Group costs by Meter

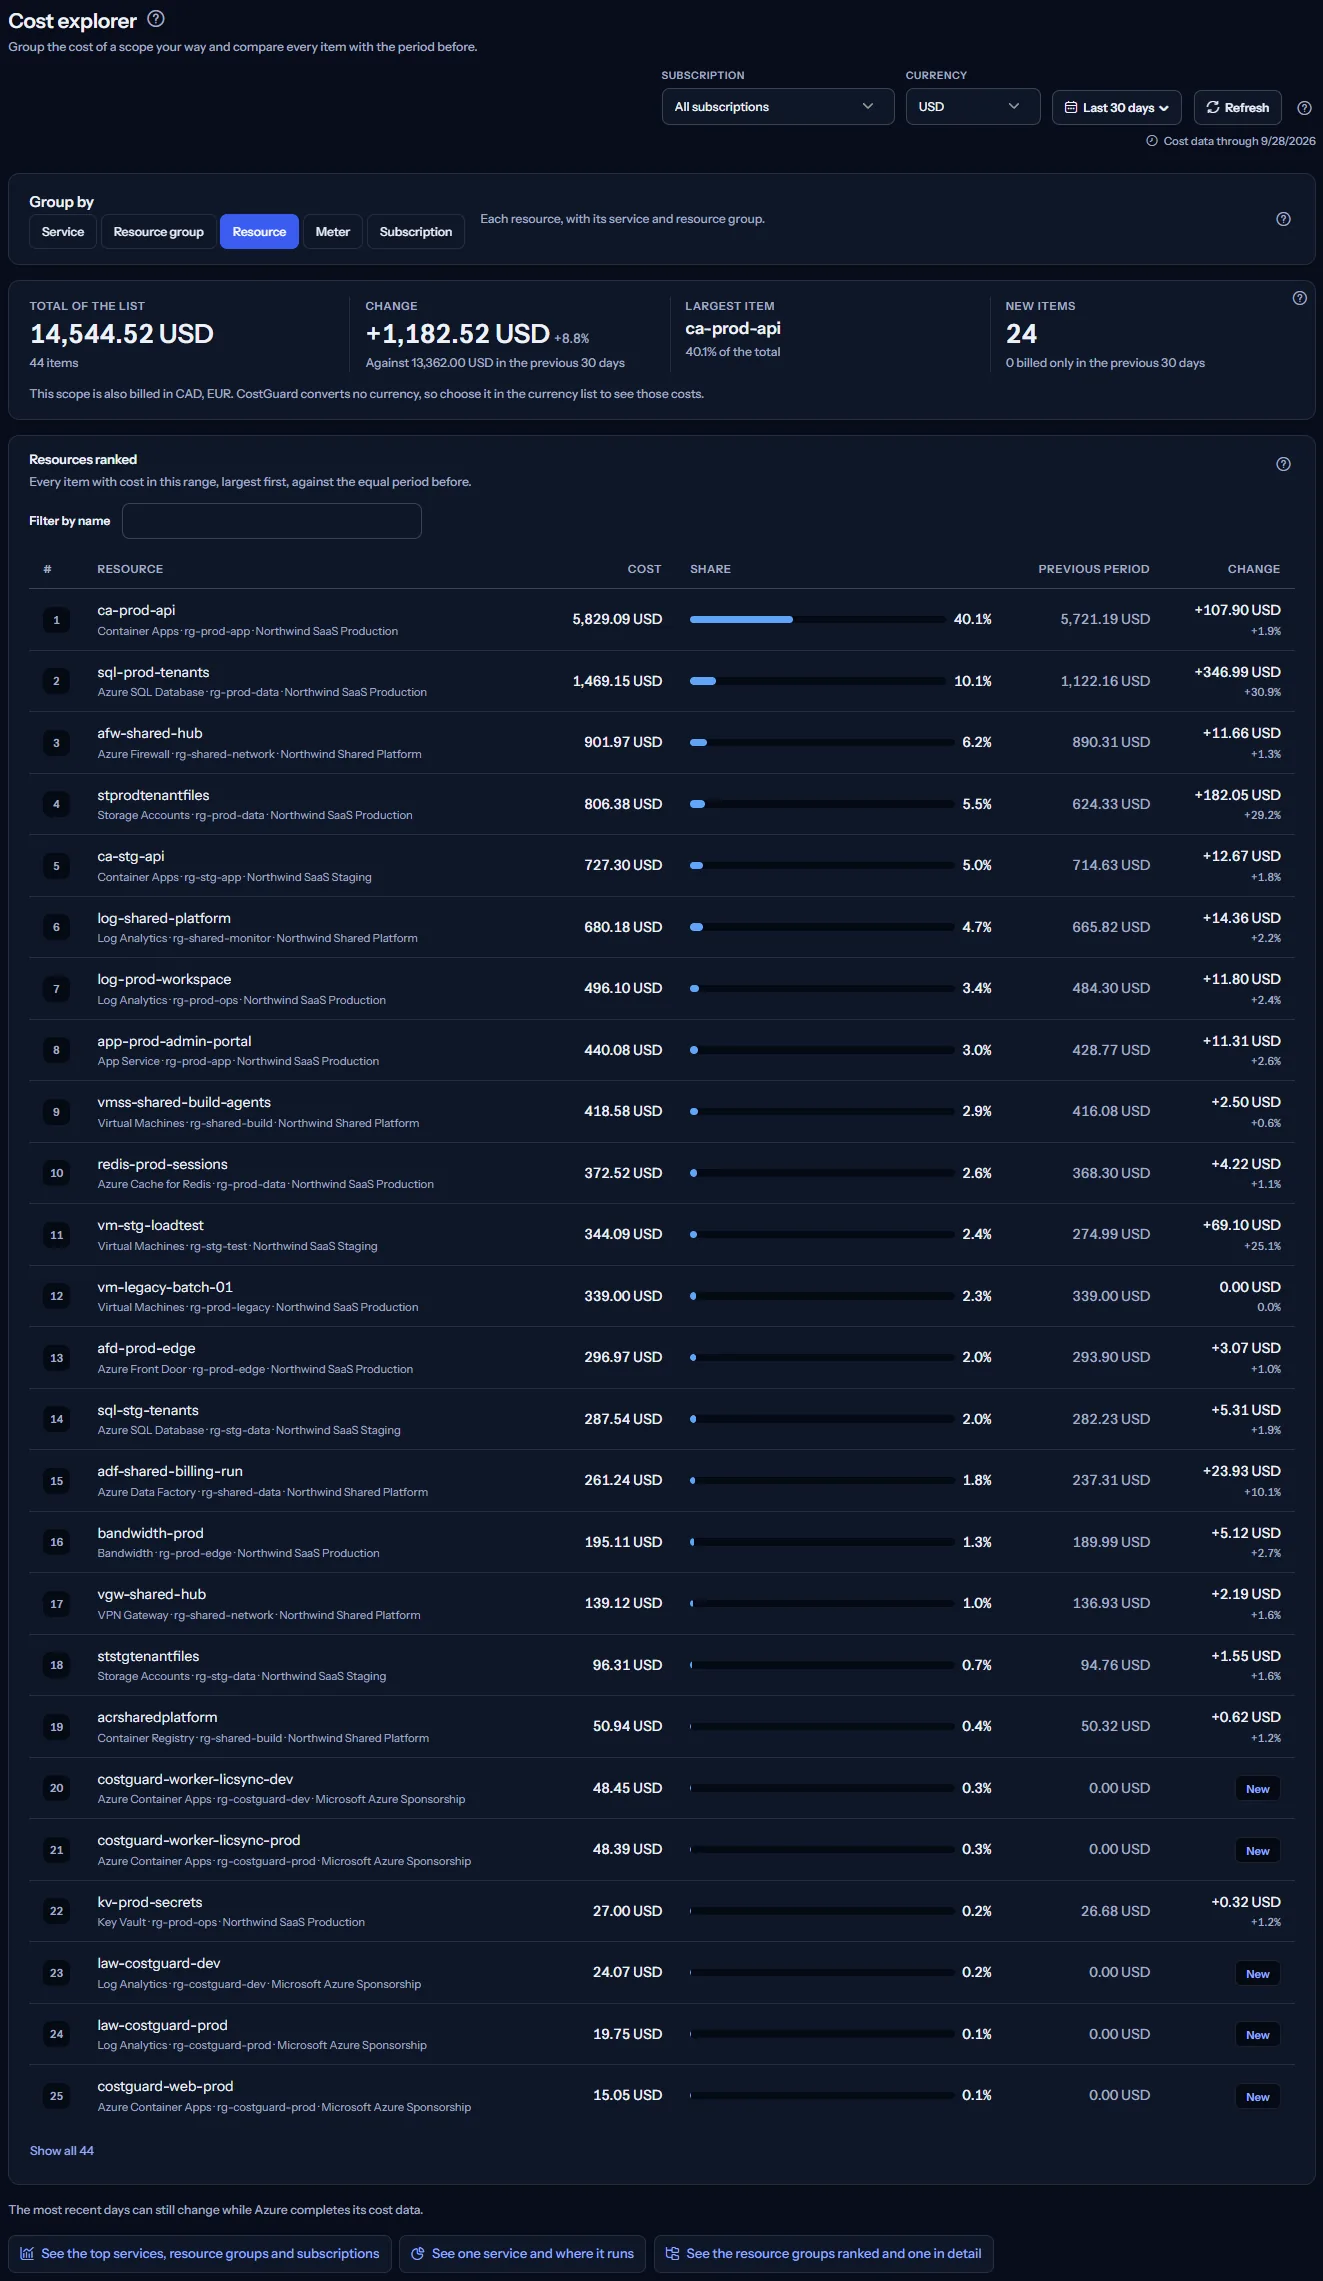tap(332, 232)
